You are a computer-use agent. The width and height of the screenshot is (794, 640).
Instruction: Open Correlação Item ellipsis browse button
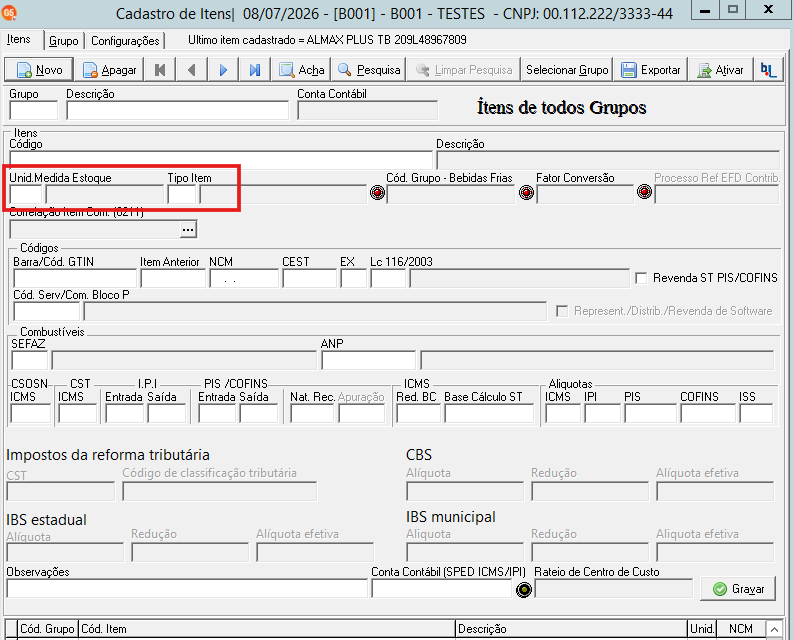click(x=188, y=229)
